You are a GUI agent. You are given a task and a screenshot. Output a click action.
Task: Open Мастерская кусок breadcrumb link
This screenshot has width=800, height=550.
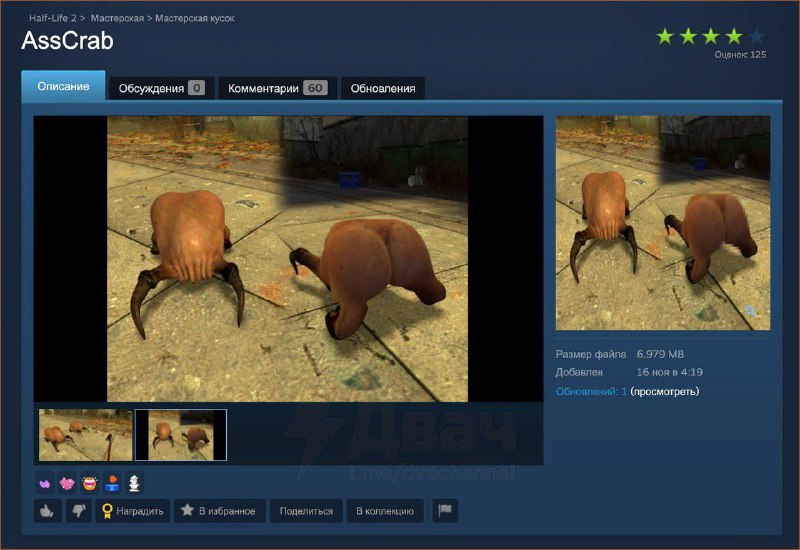coord(194,18)
